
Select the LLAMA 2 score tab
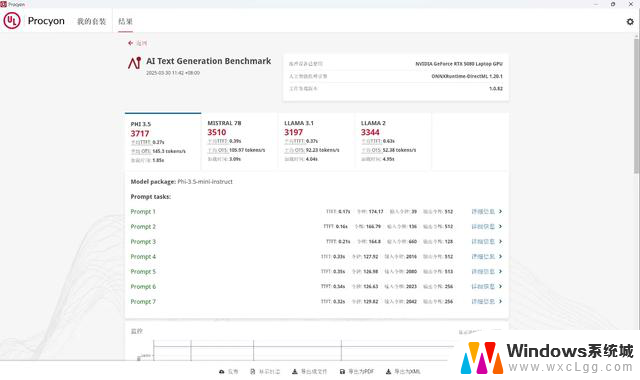[x=393, y=141]
